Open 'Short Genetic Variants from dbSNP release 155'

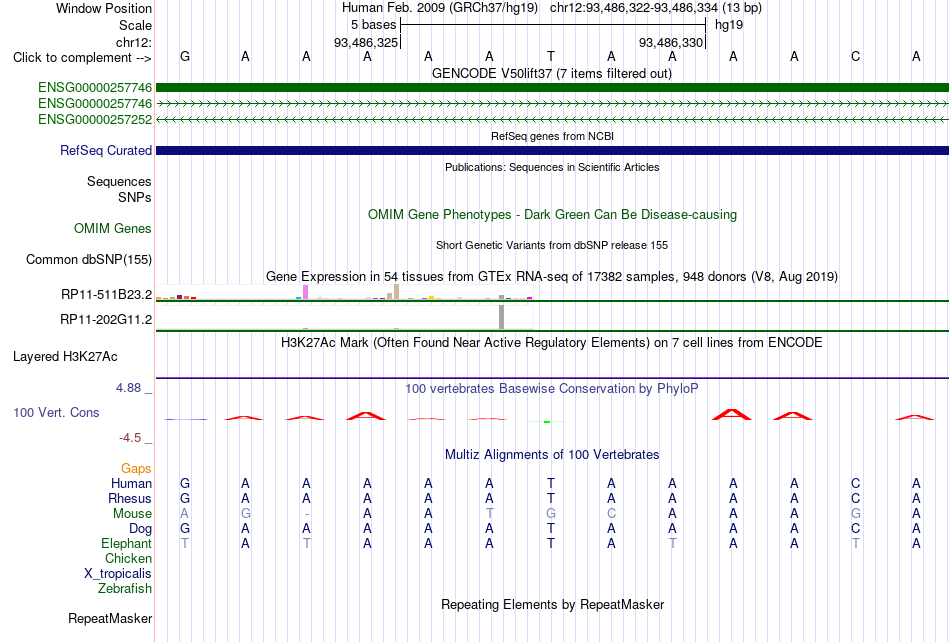coord(552,245)
